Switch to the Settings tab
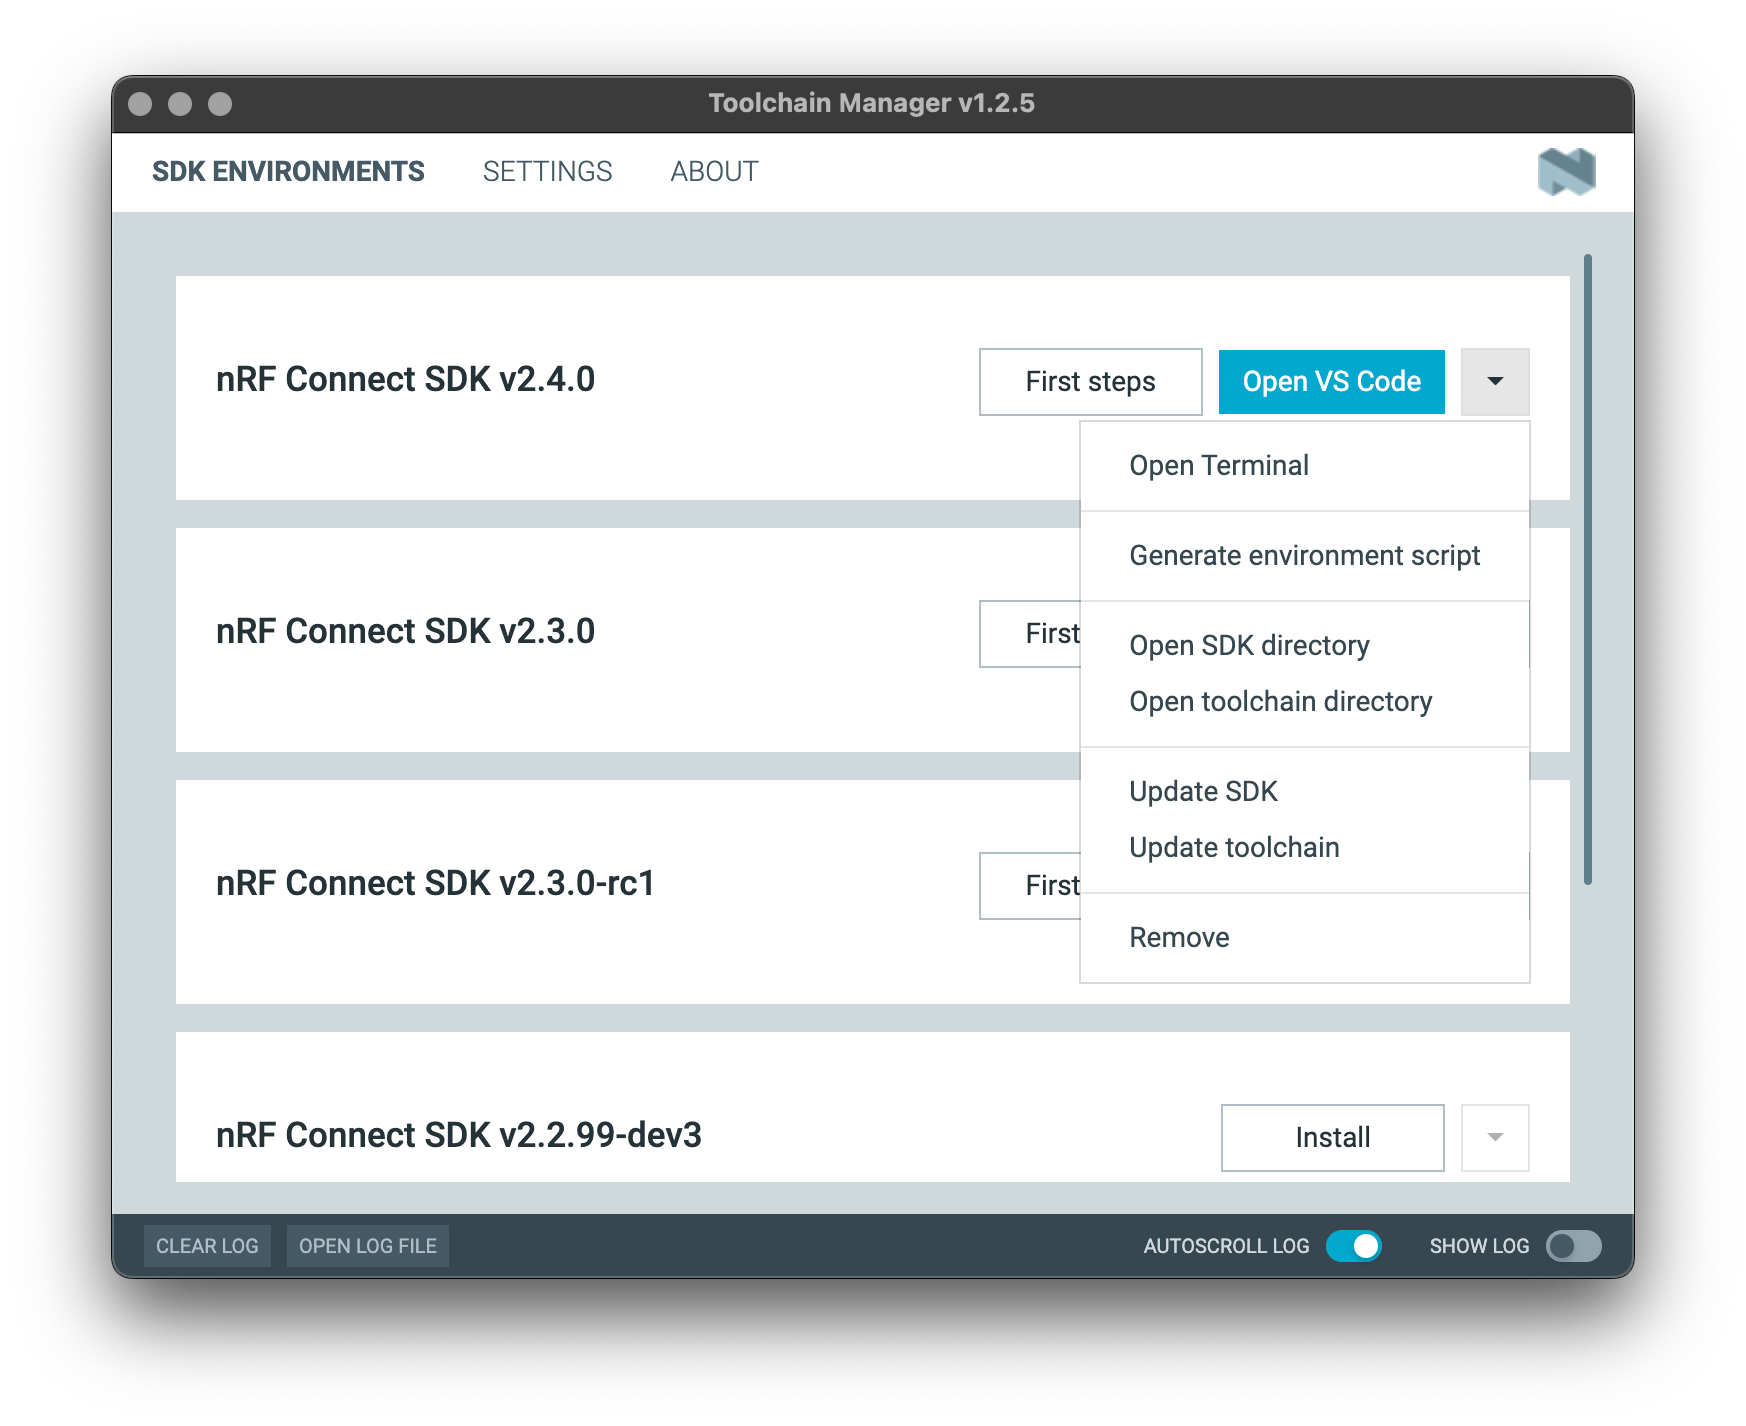1746x1426 pixels. pyautogui.click(x=547, y=172)
